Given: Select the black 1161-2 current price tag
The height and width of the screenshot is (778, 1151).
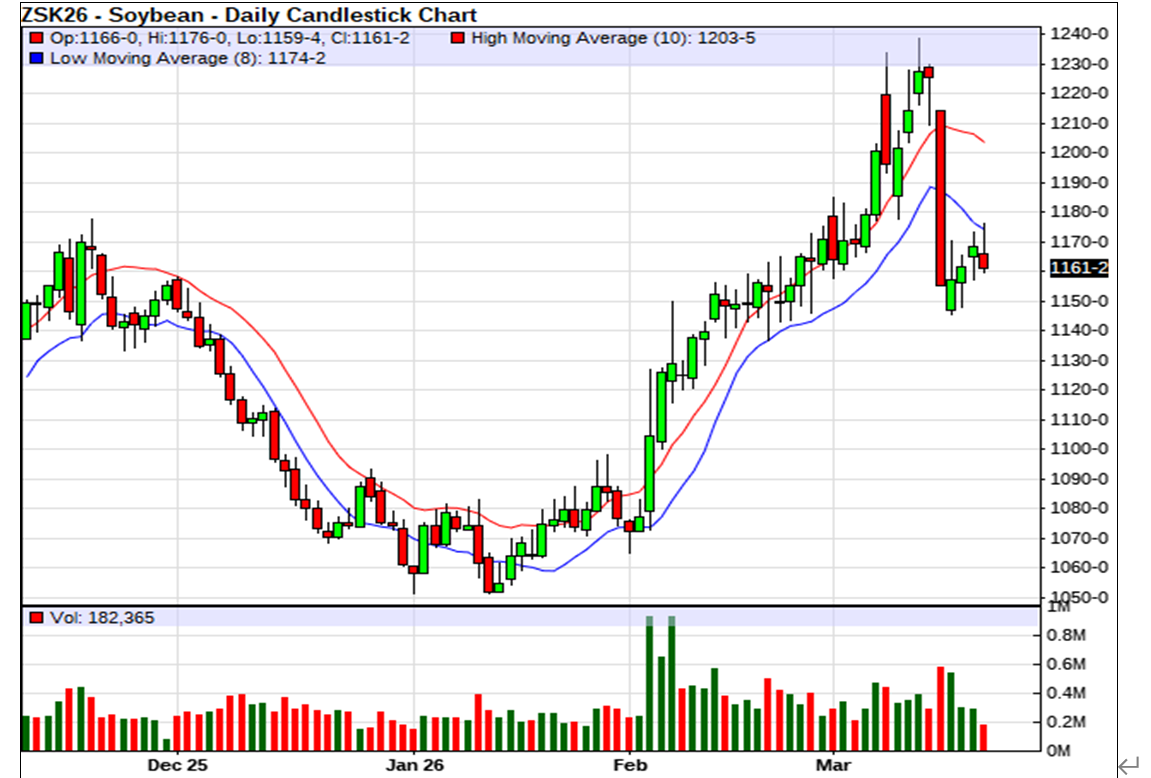Looking at the screenshot, I should click(x=1078, y=268).
